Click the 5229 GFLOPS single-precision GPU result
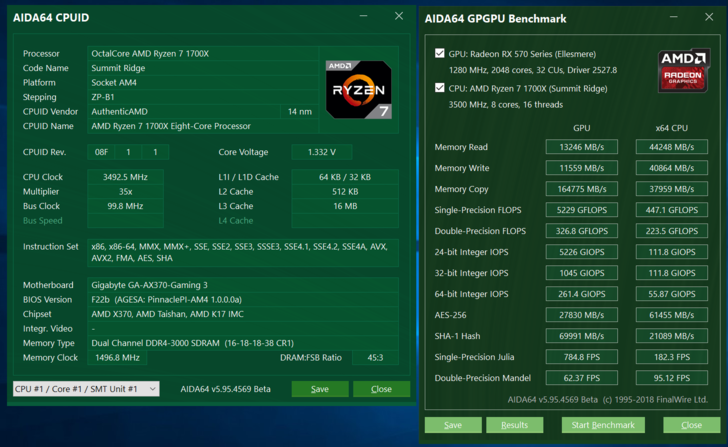 (582, 210)
